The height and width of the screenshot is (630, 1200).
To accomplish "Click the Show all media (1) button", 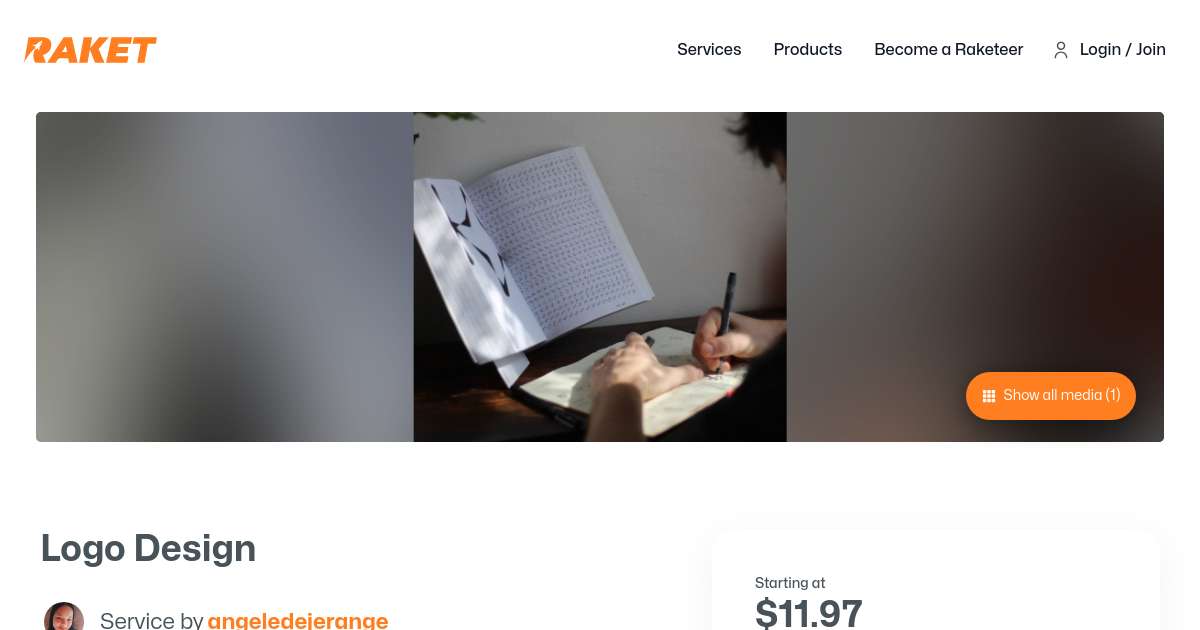I will point(1051,396).
